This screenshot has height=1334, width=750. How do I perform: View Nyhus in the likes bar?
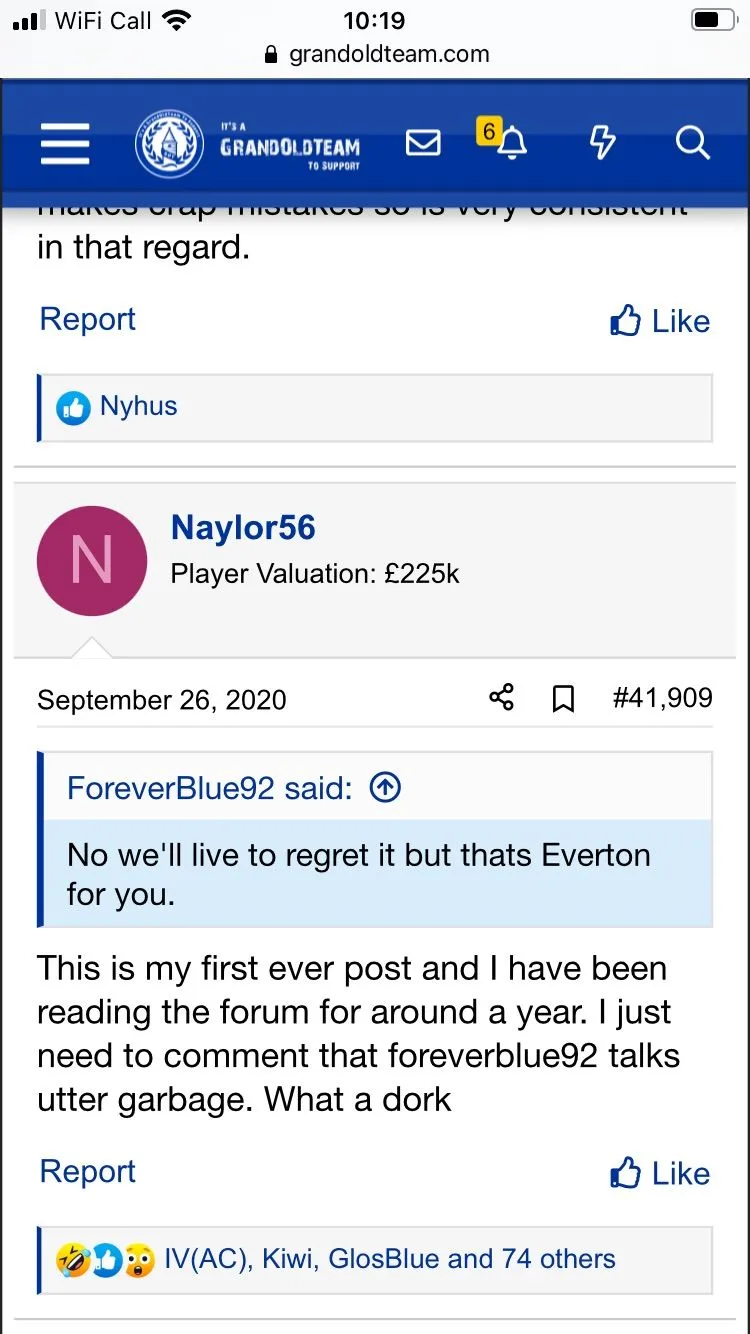click(138, 406)
